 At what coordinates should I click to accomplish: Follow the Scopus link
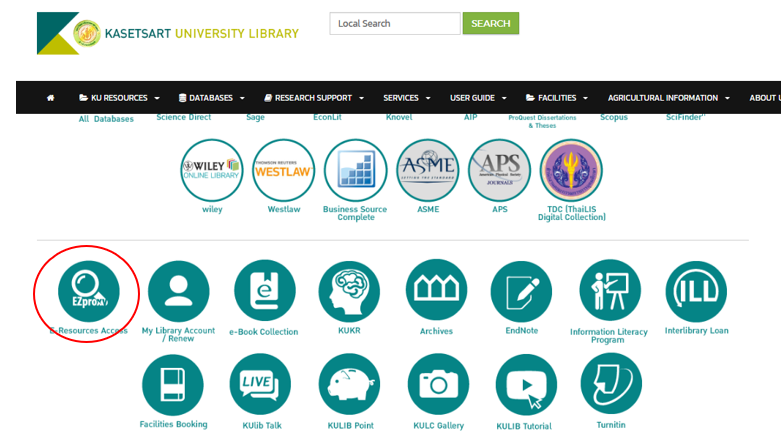tap(614, 118)
